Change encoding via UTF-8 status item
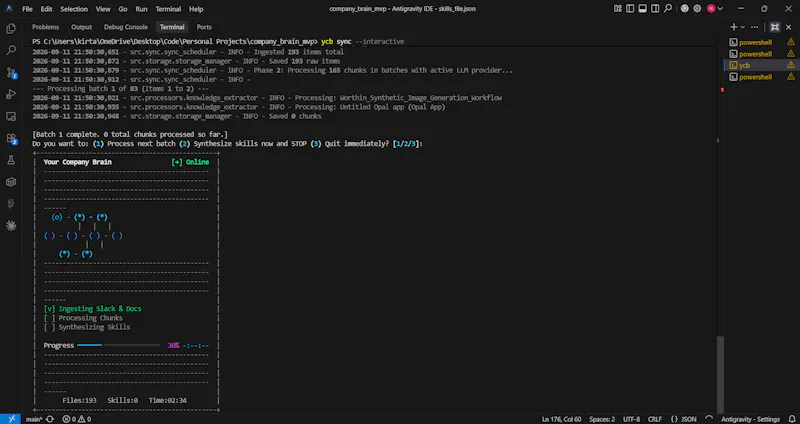 pos(631,419)
